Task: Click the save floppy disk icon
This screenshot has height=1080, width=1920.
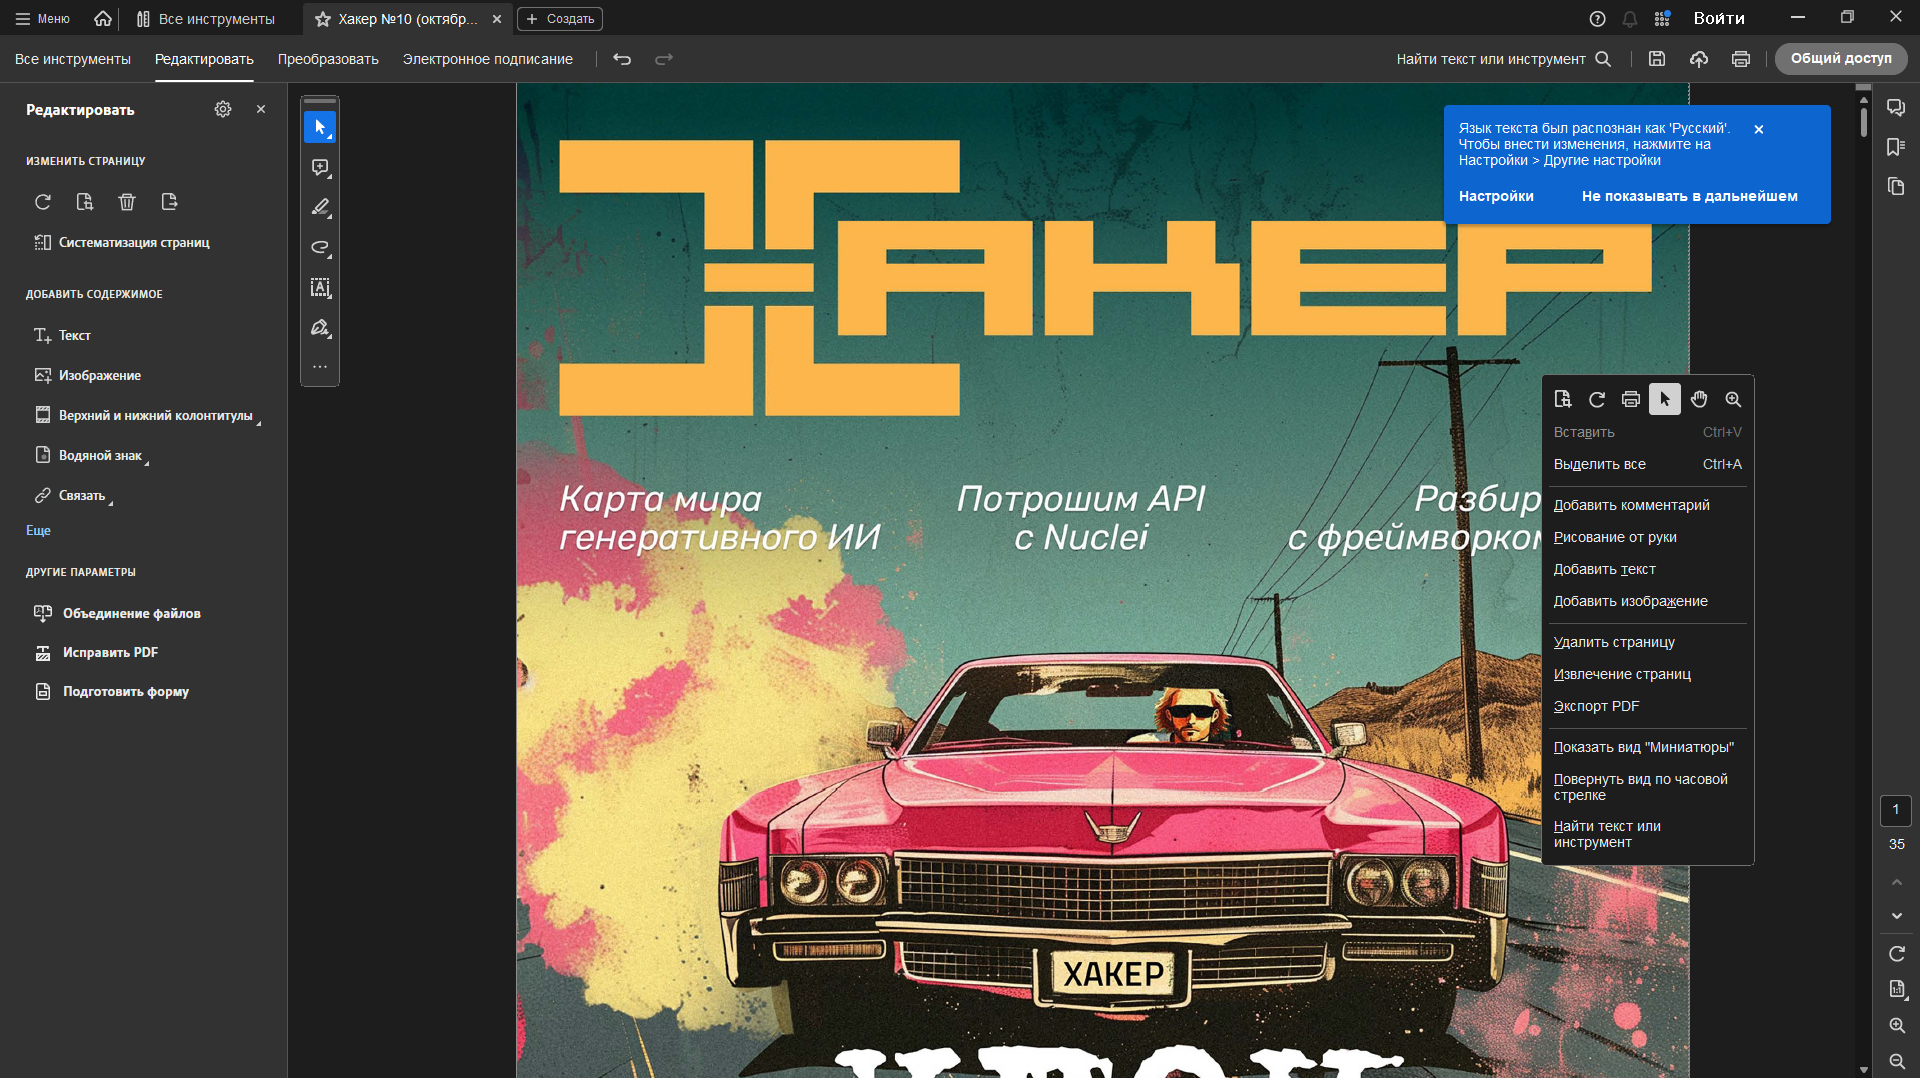Action: tap(1657, 59)
